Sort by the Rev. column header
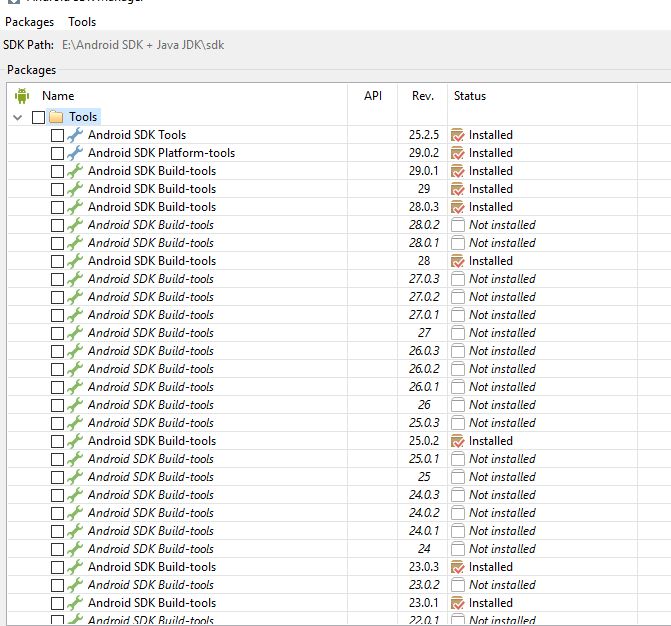 [x=423, y=96]
